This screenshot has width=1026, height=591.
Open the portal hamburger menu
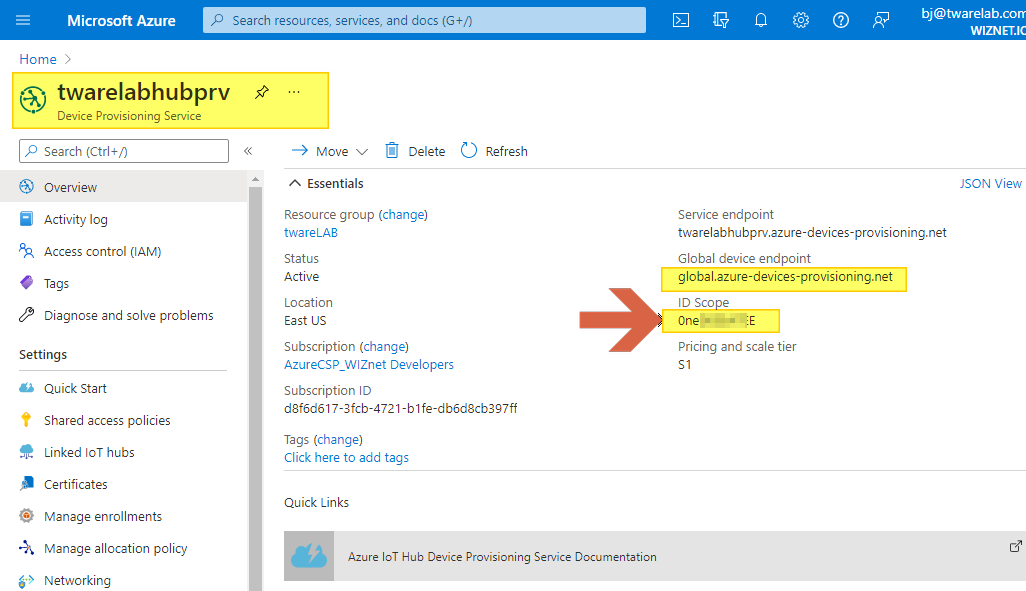pyautogui.click(x=23, y=20)
